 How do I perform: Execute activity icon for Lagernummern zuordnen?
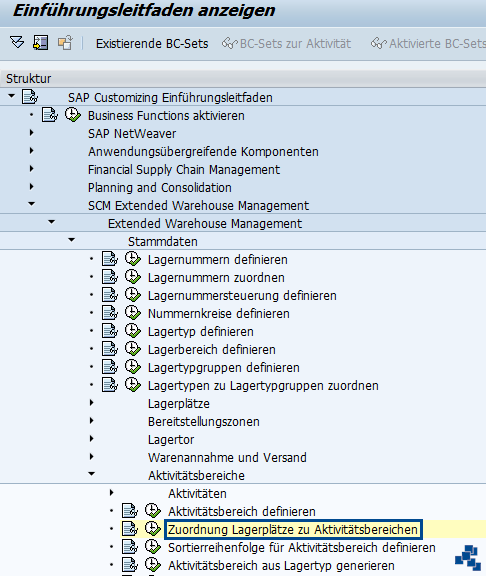coord(133,277)
